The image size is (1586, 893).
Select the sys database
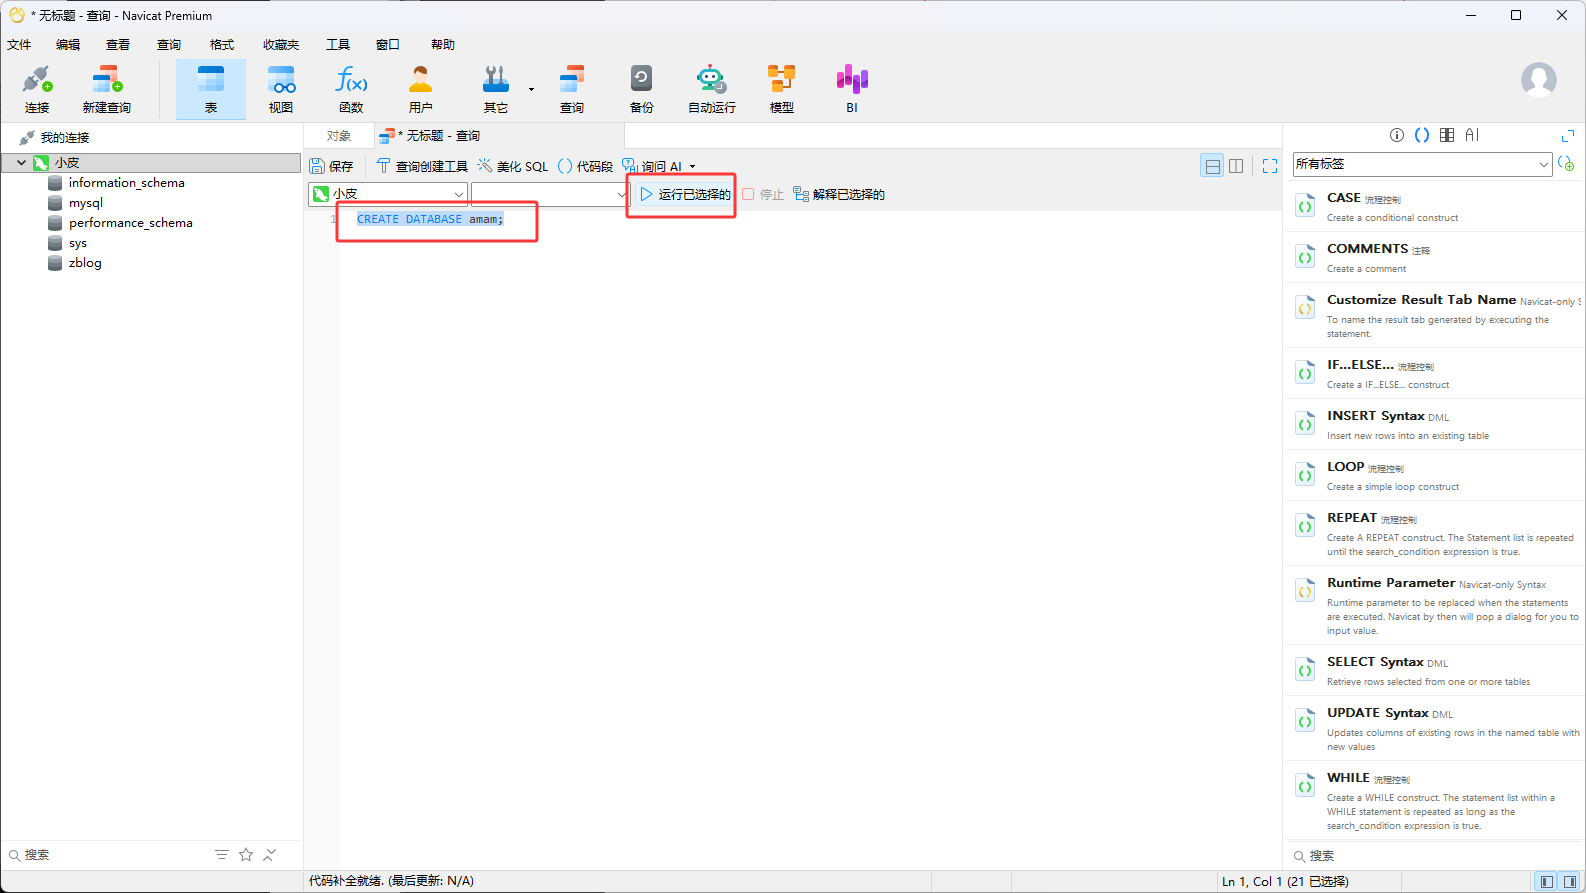tap(78, 243)
